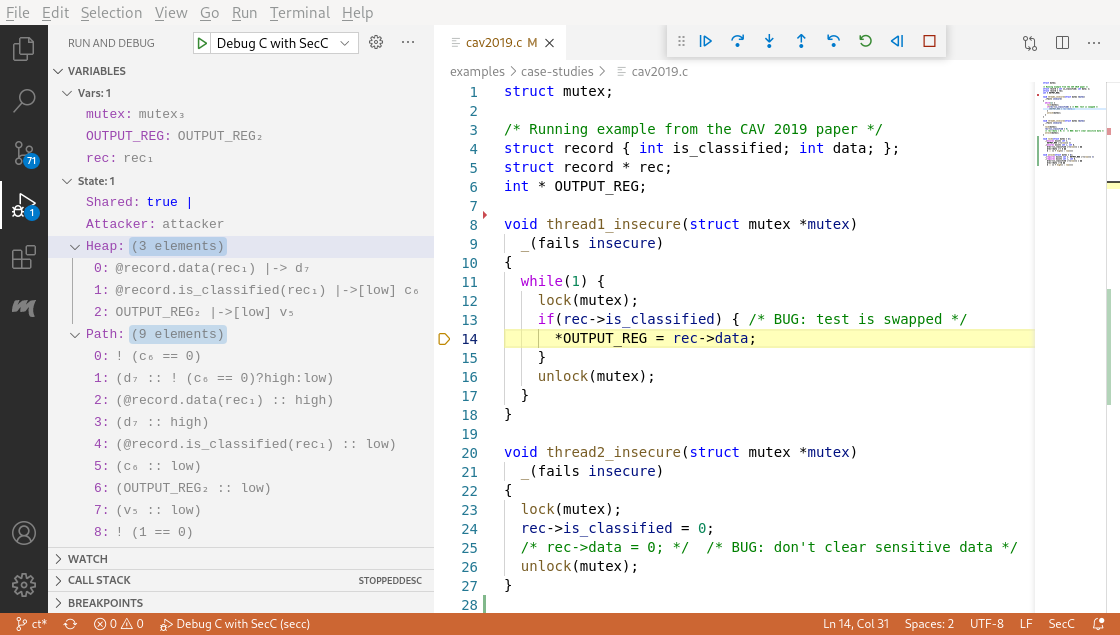The width and height of the screenshot is (1120, 635).
Task: Expand the Breakpoints section
Action: coord(104,603)
